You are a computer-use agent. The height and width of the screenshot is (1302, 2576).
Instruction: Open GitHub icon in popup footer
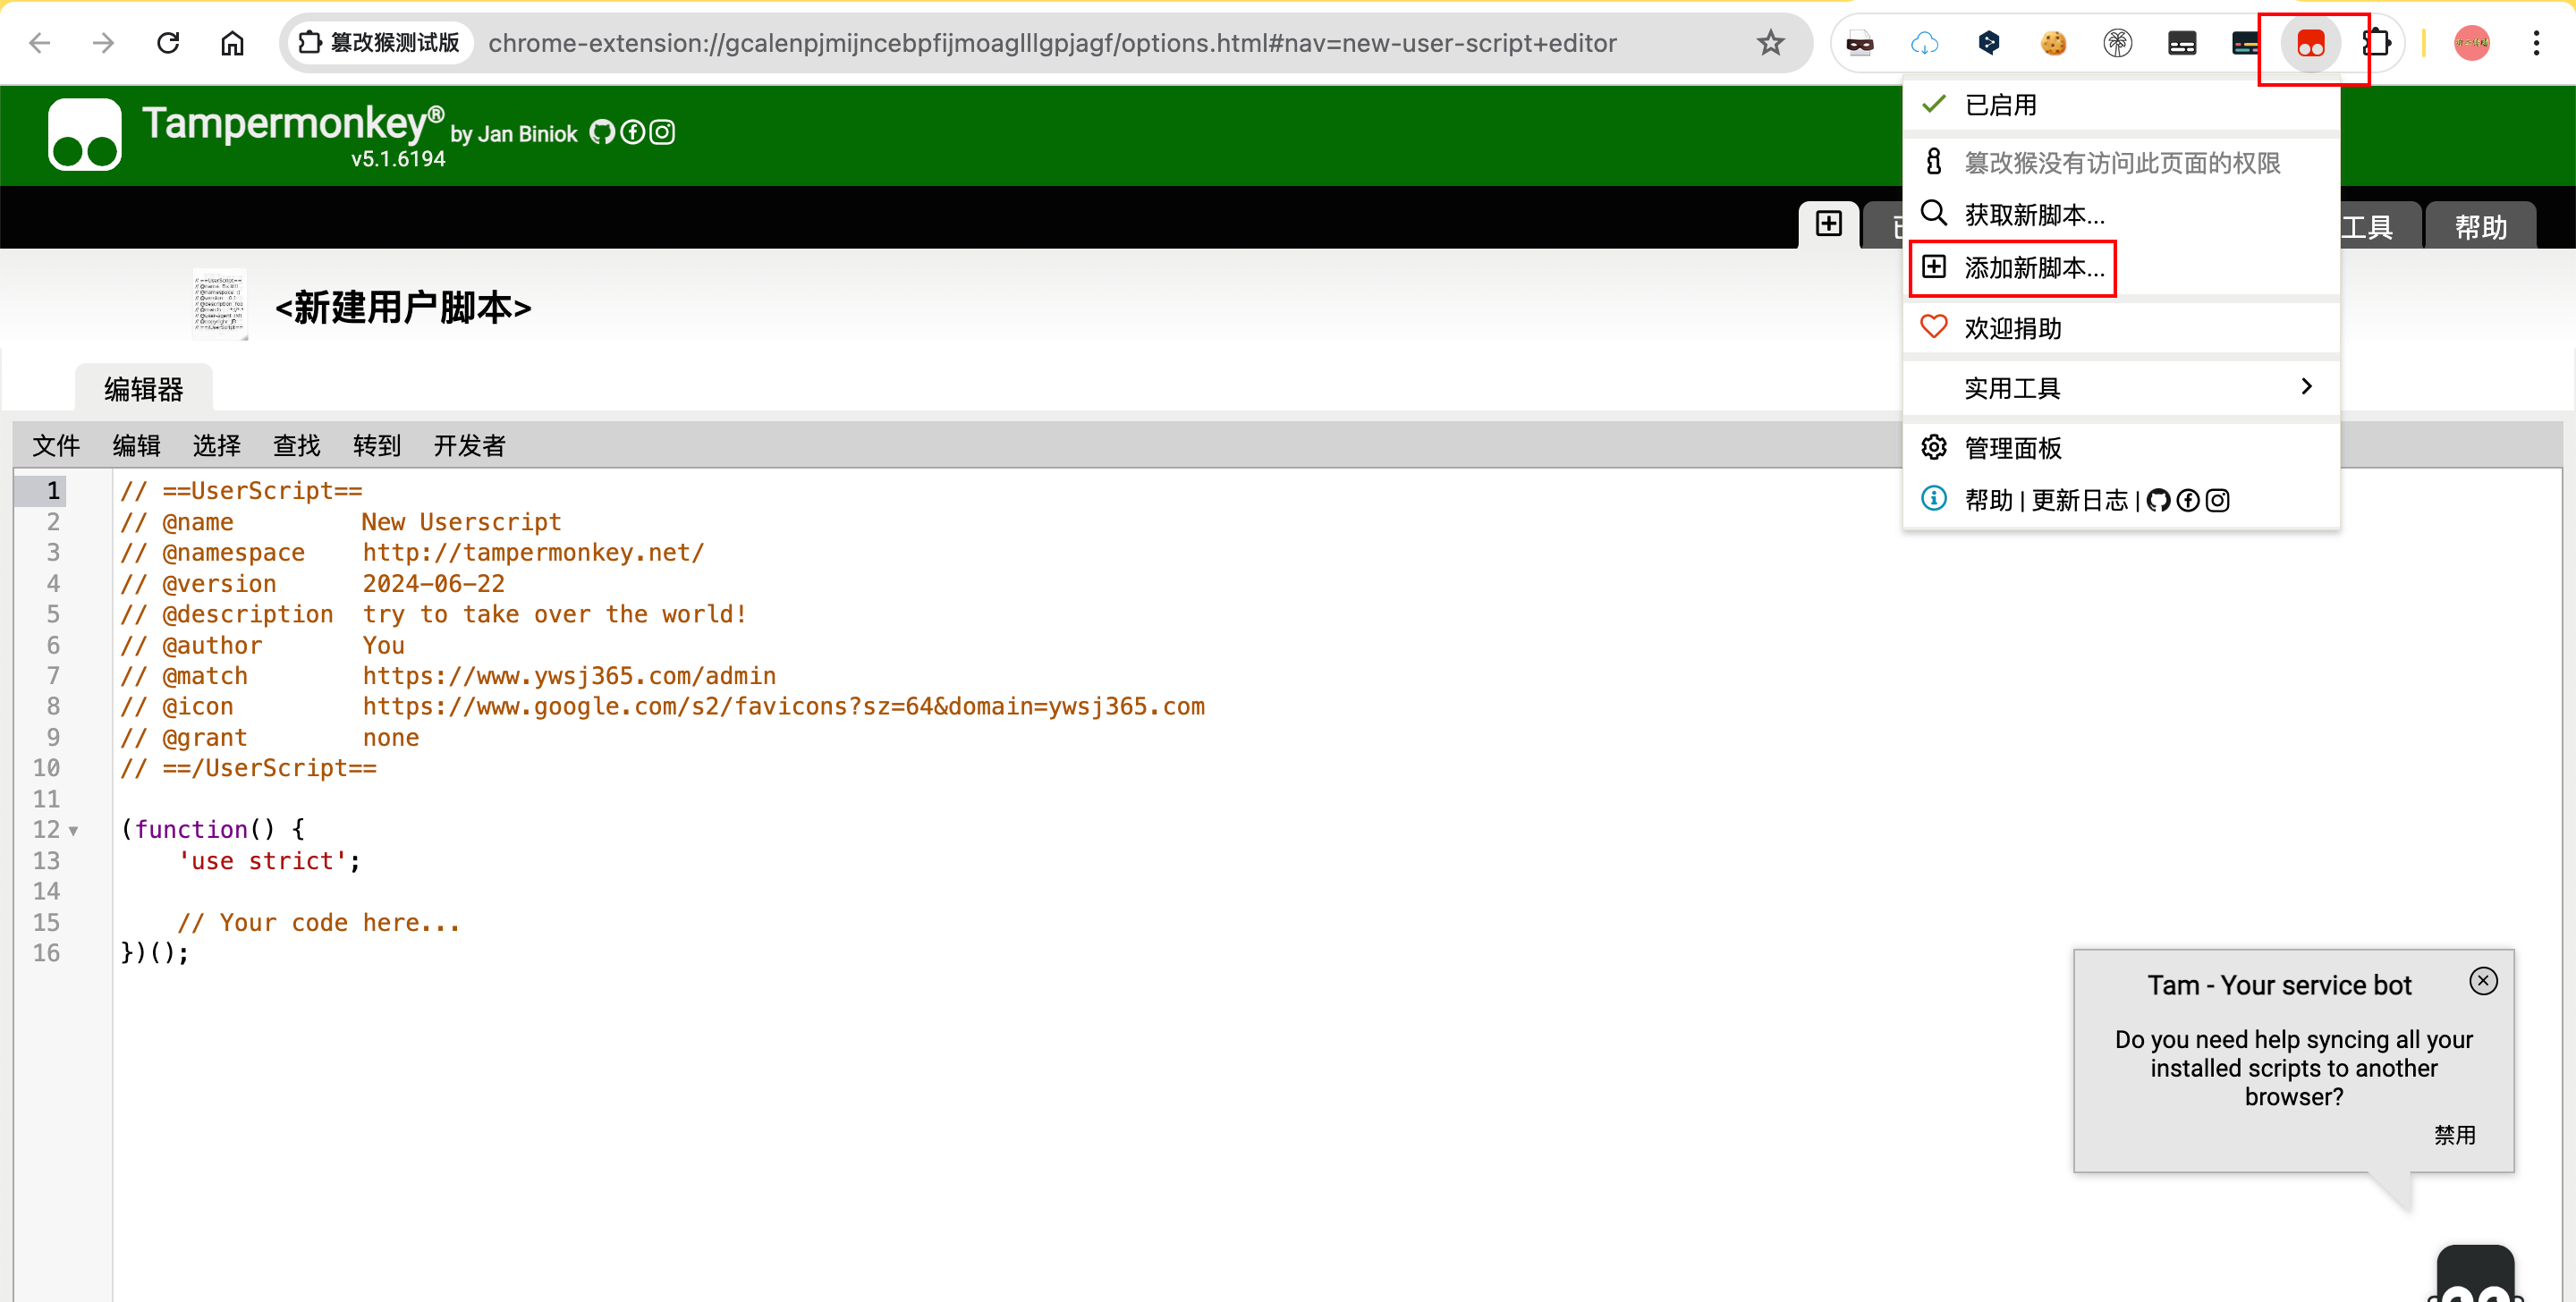2159,500
